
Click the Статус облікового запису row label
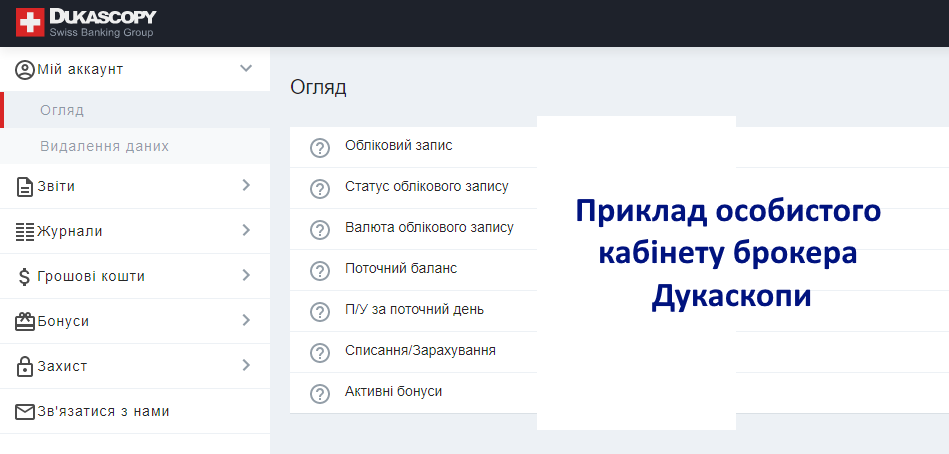pos(427,186)
